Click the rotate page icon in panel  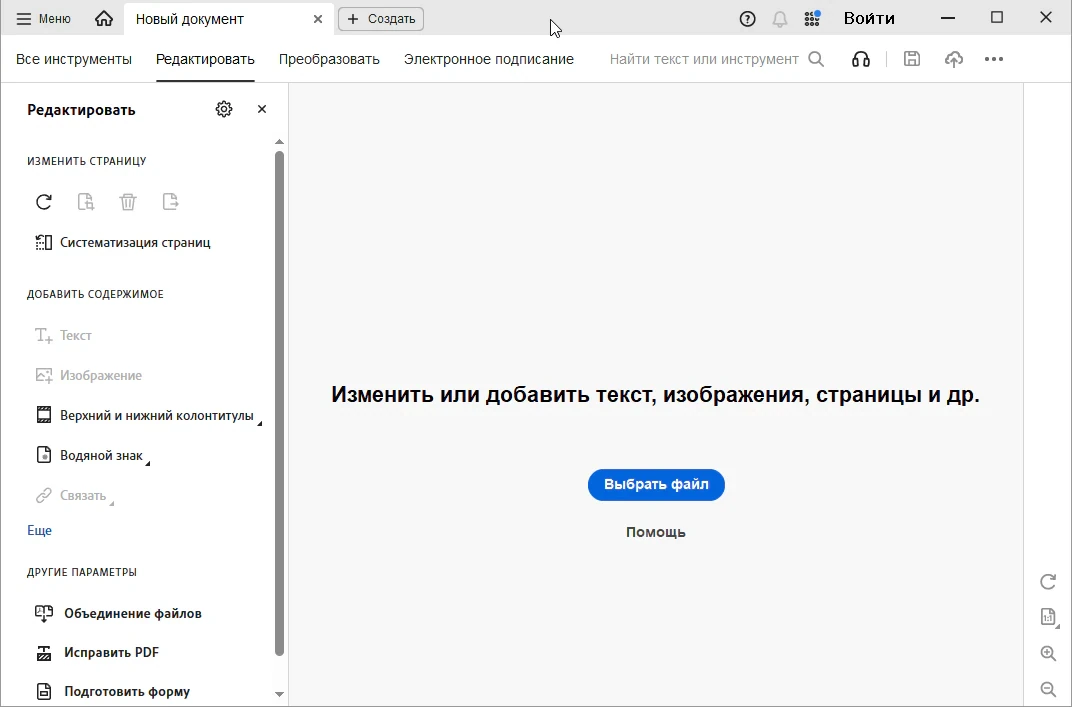(x=44, y=202)
